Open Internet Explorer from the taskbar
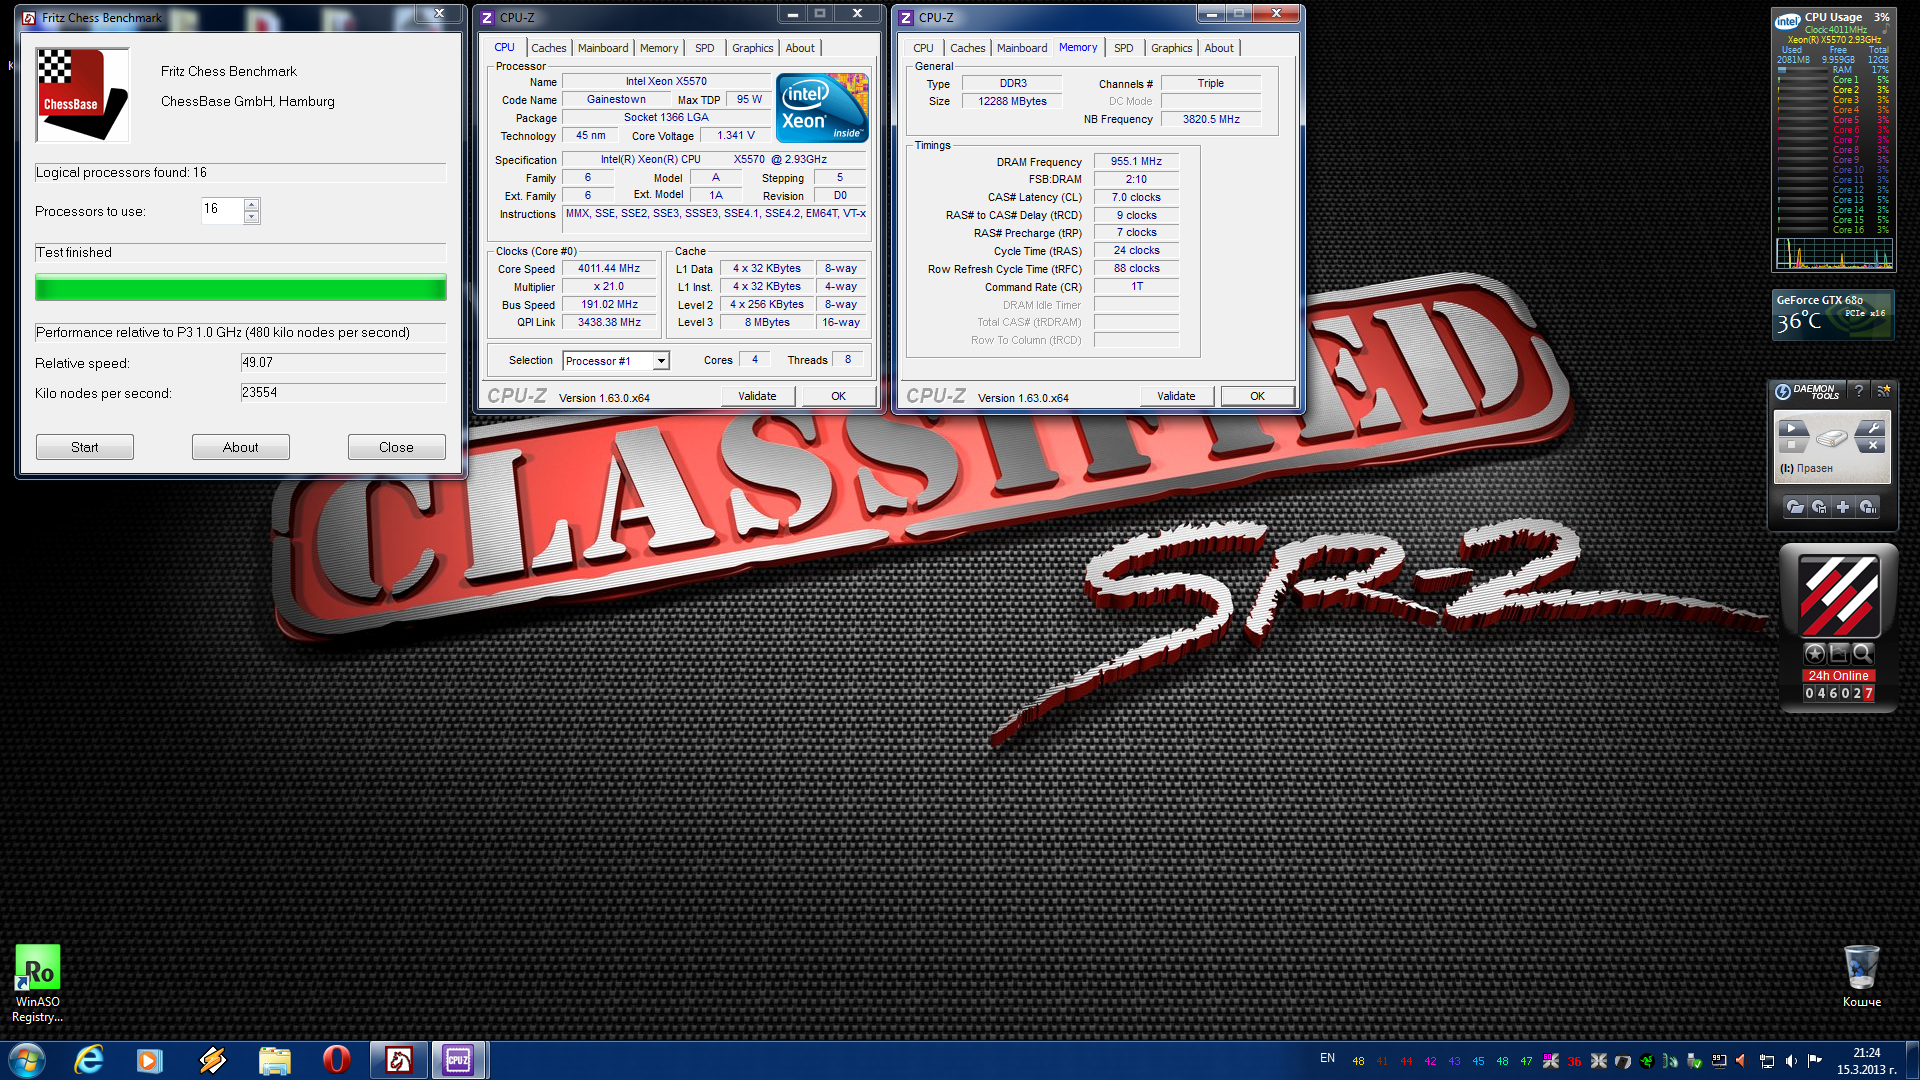This screenshot has height=1080, width=1920. tap(89, 1060)
